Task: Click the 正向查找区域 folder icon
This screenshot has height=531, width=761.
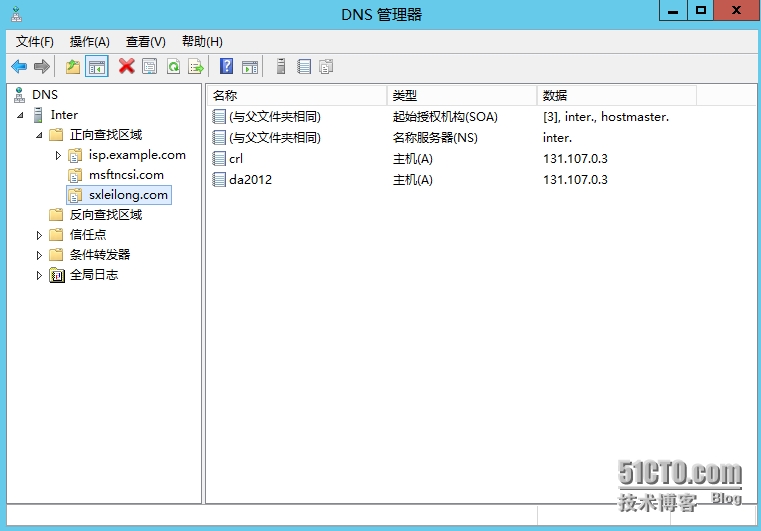Action: point(56,134)
